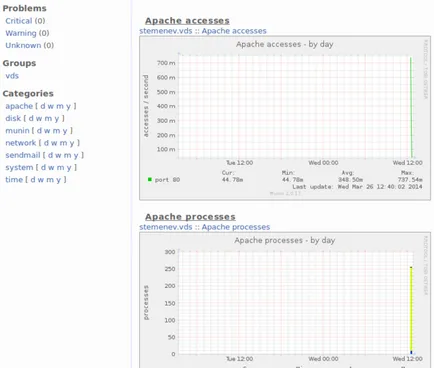Click the Apache processes heading
The image size is (434, 368).
(190, 217)
